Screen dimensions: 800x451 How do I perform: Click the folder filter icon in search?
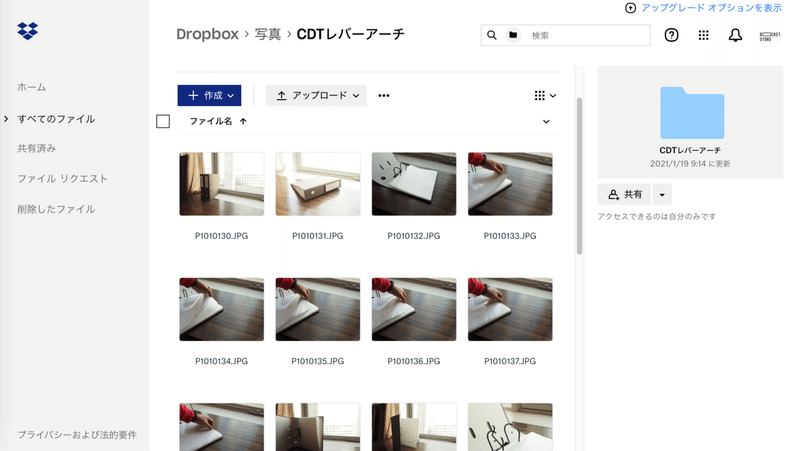point(513,35)
